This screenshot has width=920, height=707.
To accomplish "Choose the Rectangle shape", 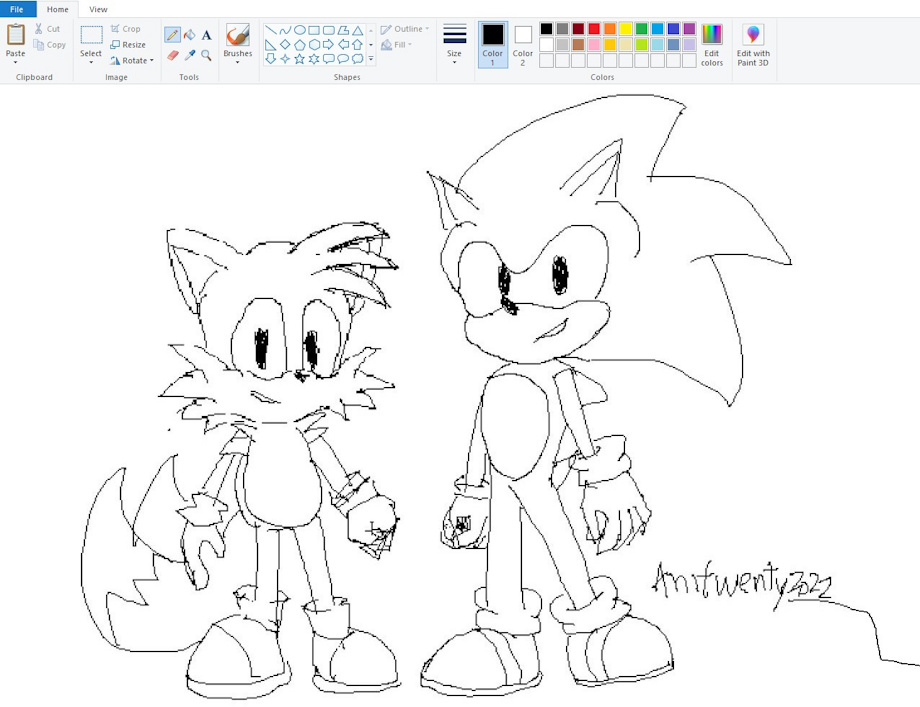I will (x=314, y=30).
